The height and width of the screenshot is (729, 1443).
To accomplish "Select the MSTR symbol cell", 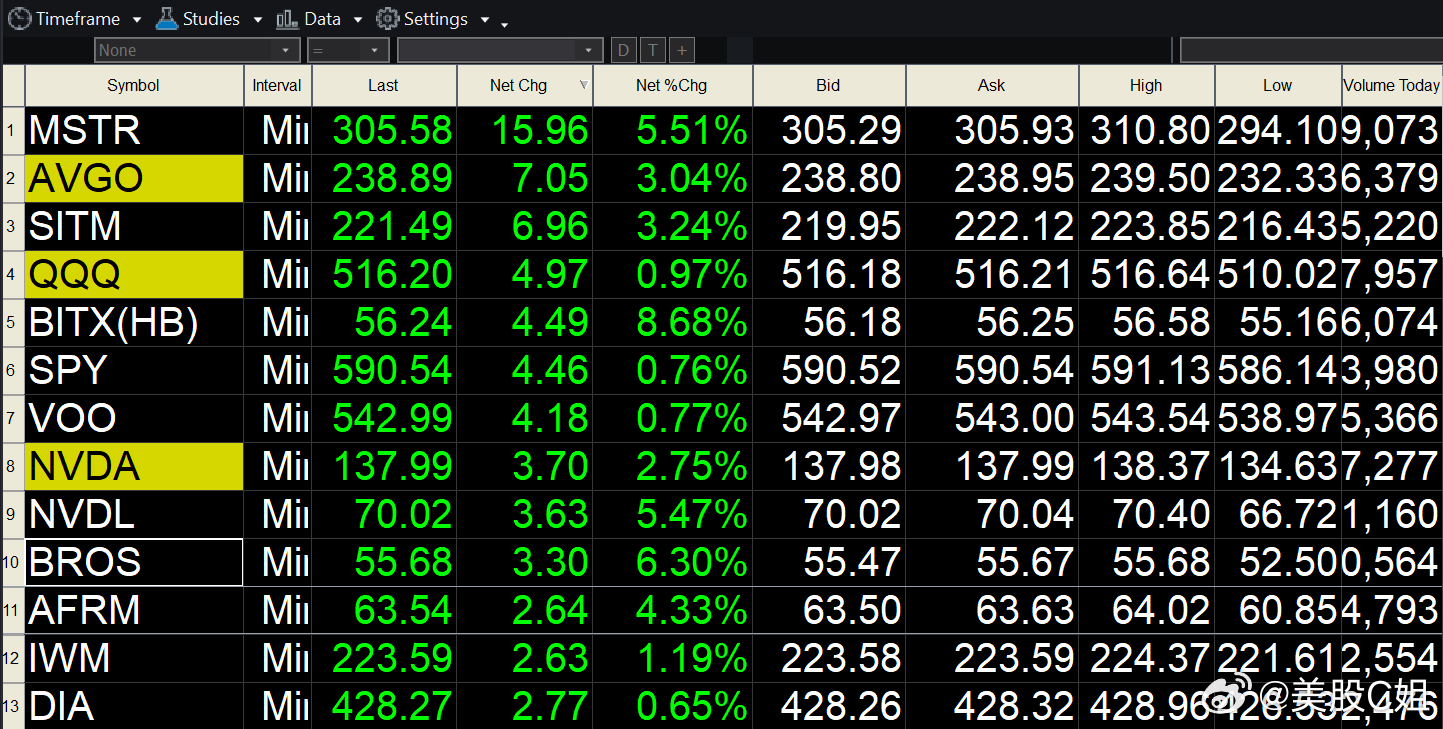I will point(134,130).
